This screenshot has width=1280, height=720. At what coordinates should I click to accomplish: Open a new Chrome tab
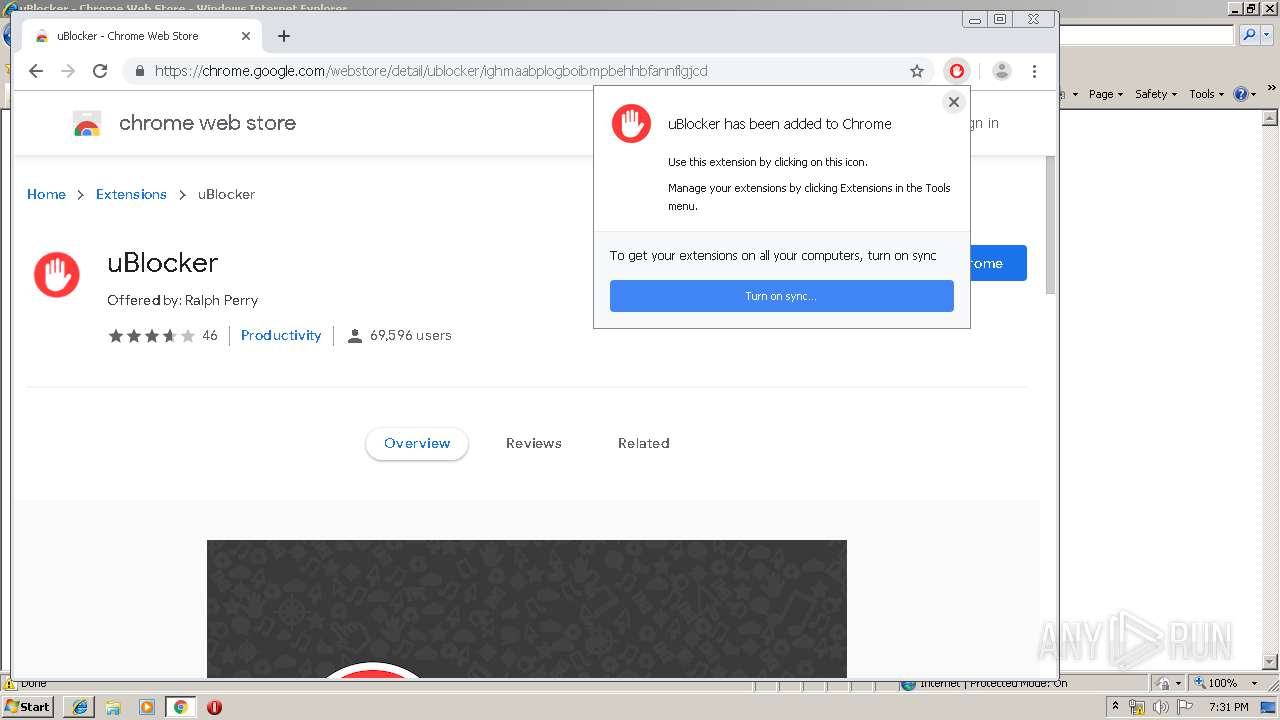284,36
